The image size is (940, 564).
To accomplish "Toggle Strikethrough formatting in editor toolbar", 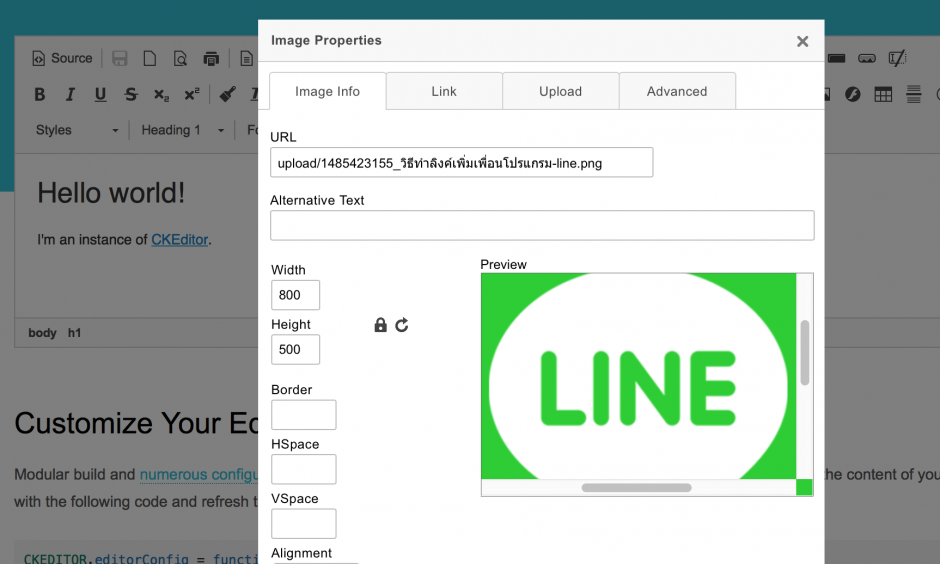I will pyautogui.click(x=131, y=94).
